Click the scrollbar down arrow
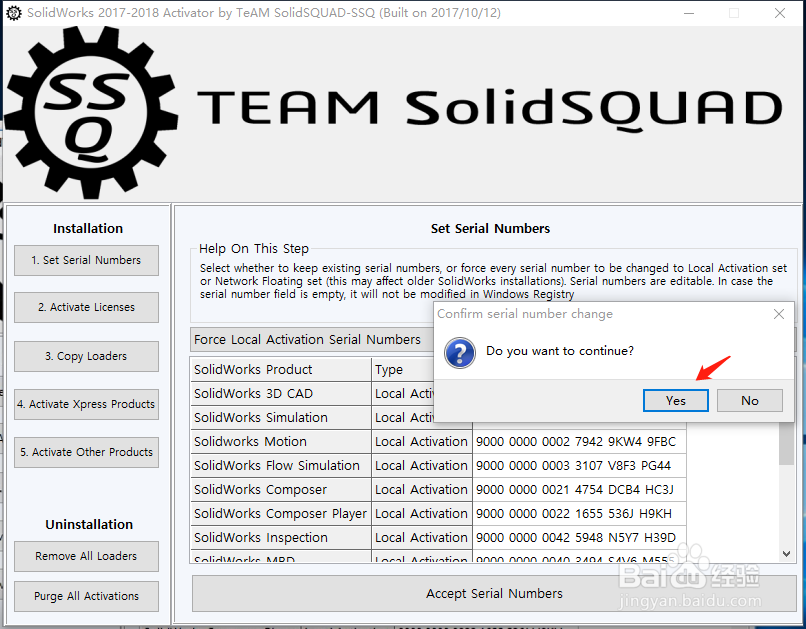Image resolution: width=806 pixels, height=629 pixels. 786,553
